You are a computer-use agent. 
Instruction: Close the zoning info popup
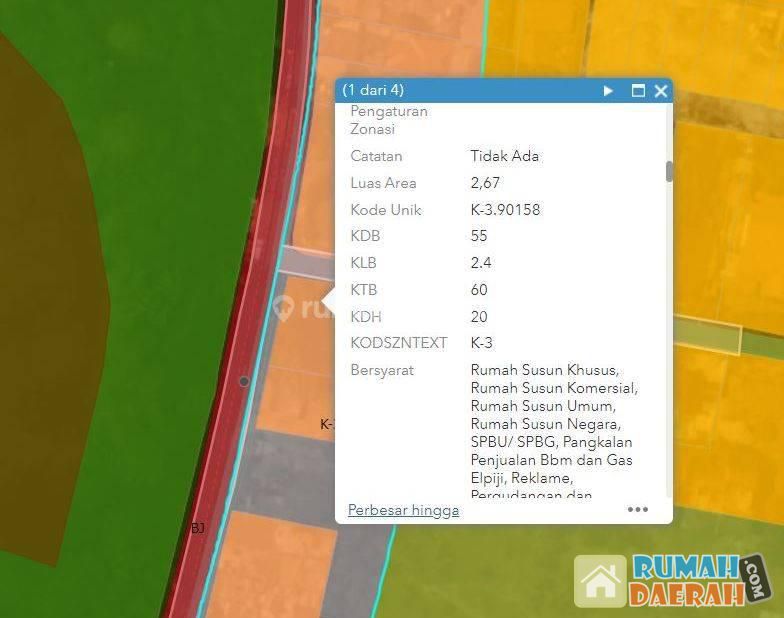point(660,91)
